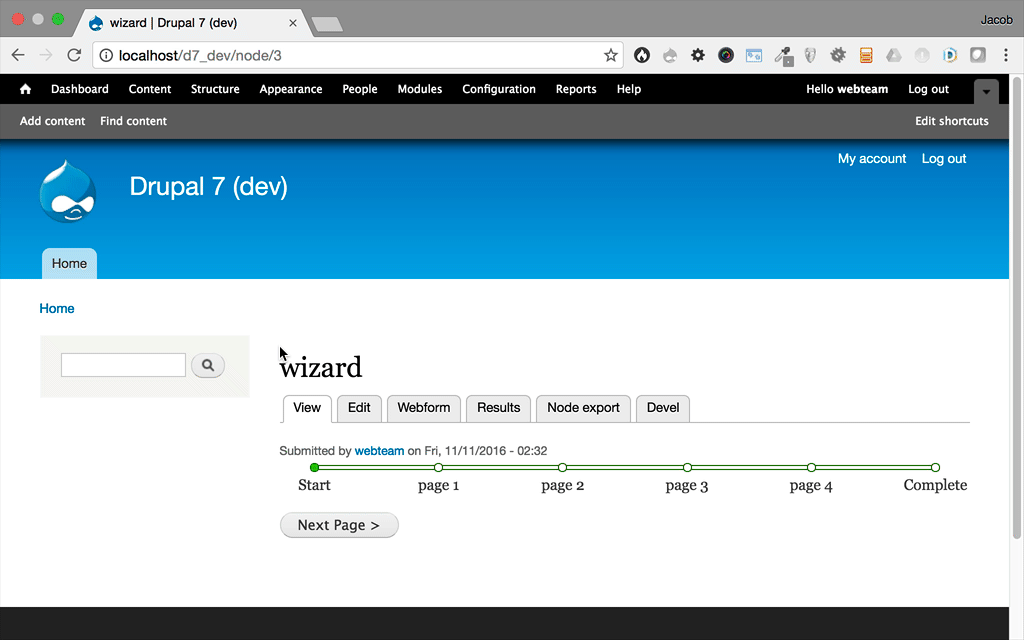
Task: Open the Content admin menu
Action: (150, 89)
